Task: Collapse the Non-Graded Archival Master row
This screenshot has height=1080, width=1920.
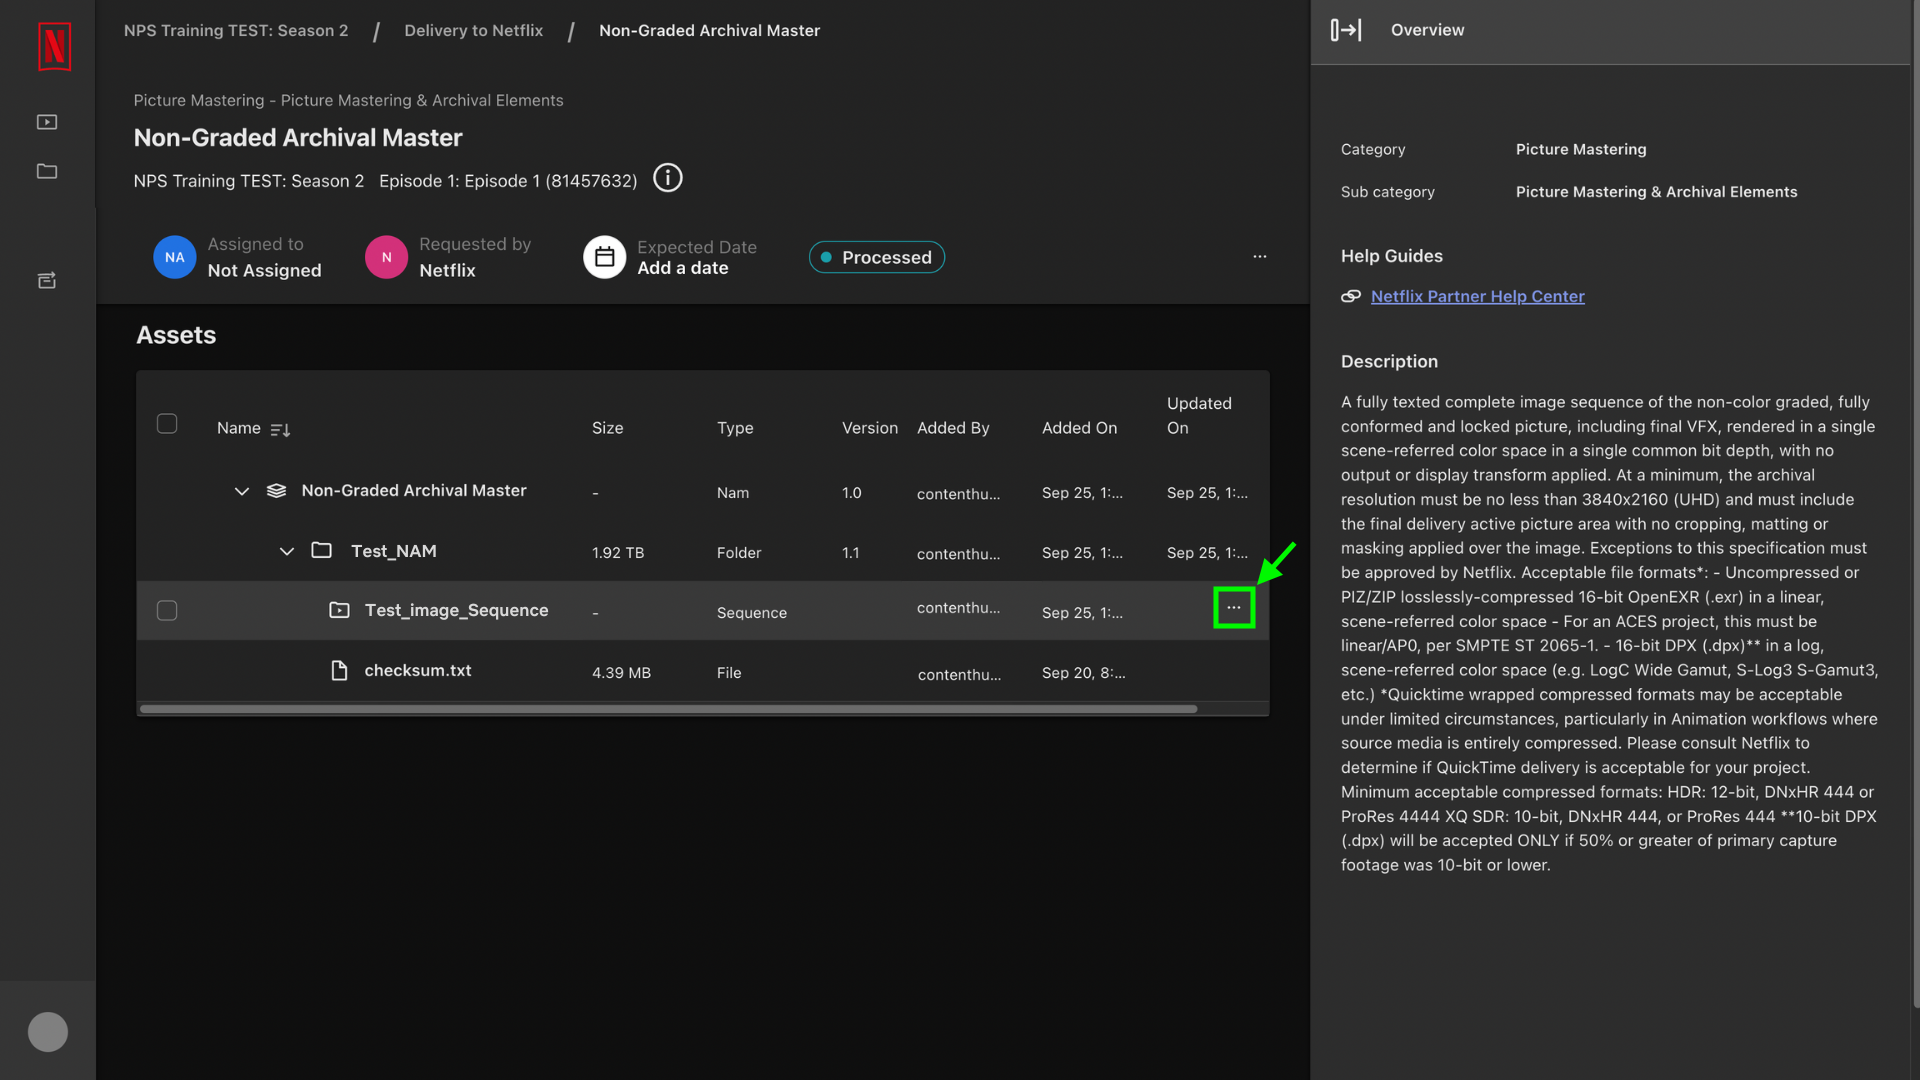Action: coord(242,491)
